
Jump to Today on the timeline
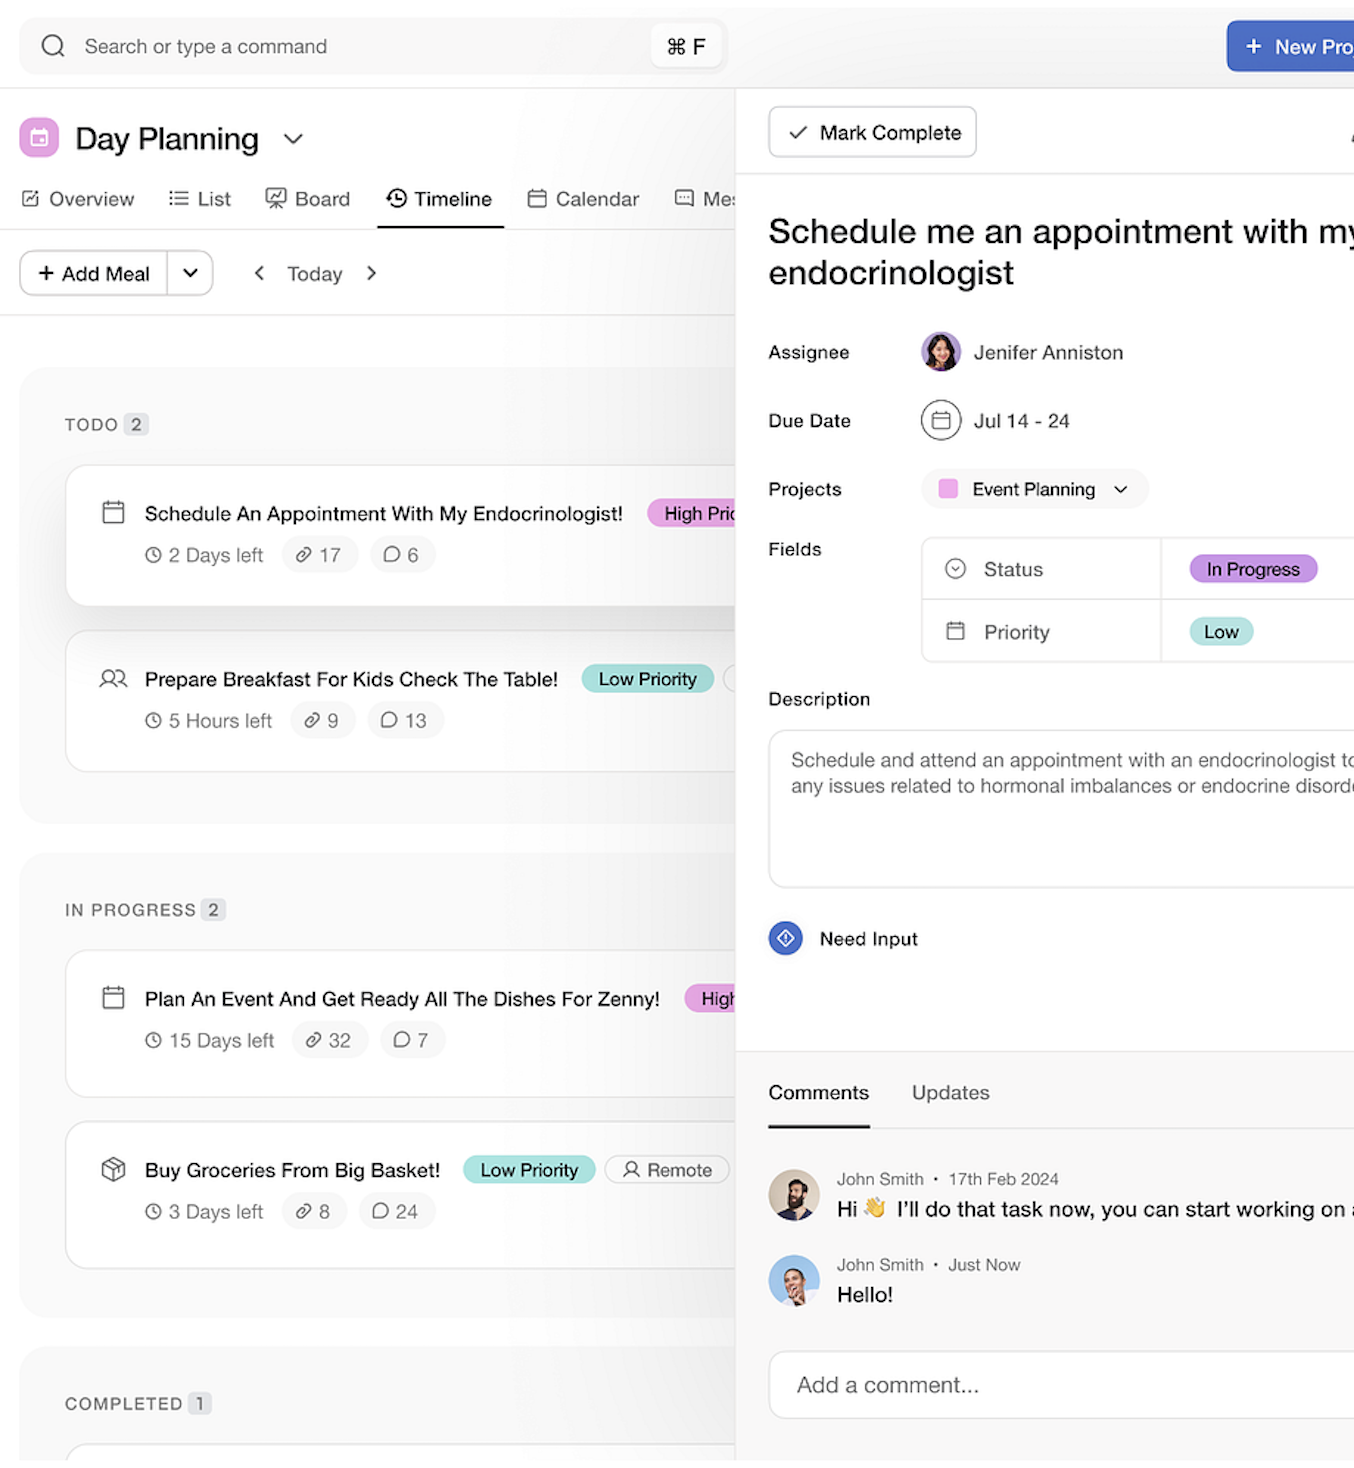click(x=315, y=274)
